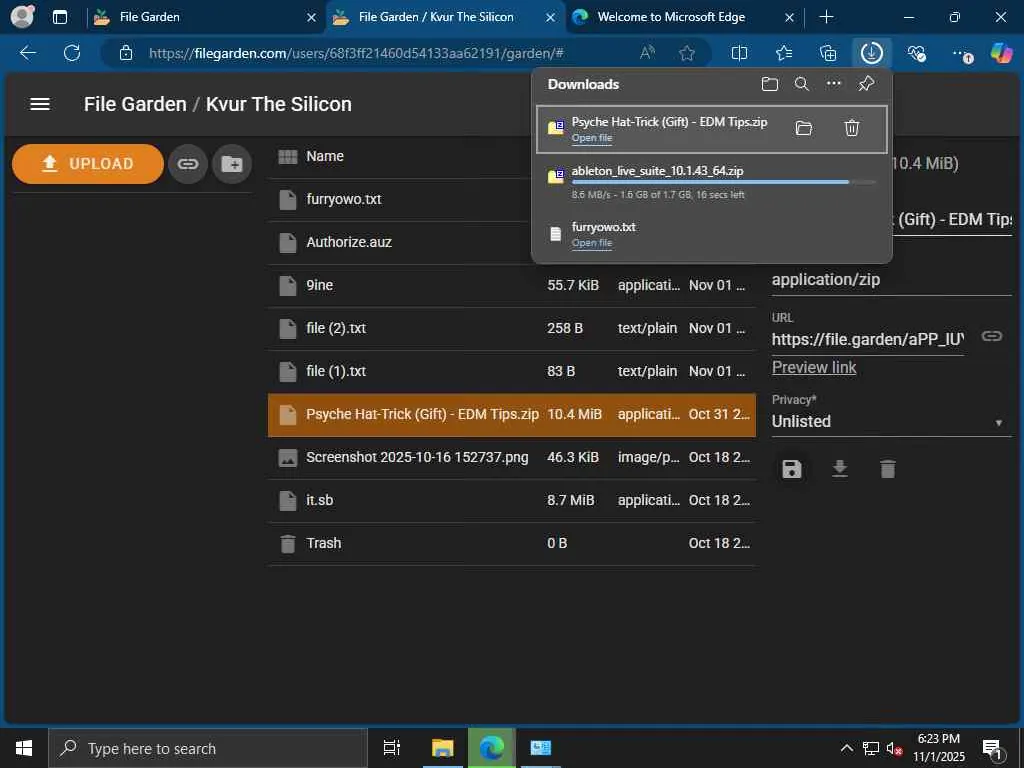Click the link icon beside UPLOAD

click(188, 164)
